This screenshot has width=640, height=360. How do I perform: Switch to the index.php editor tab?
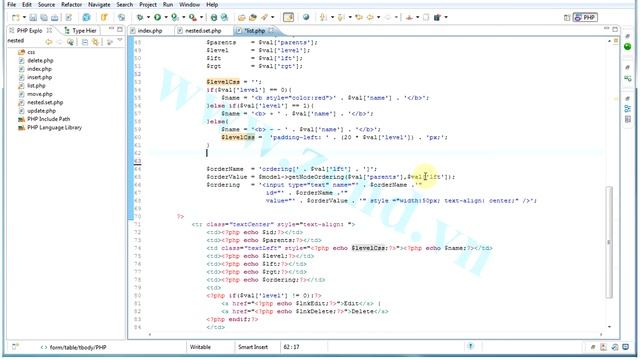150,31
